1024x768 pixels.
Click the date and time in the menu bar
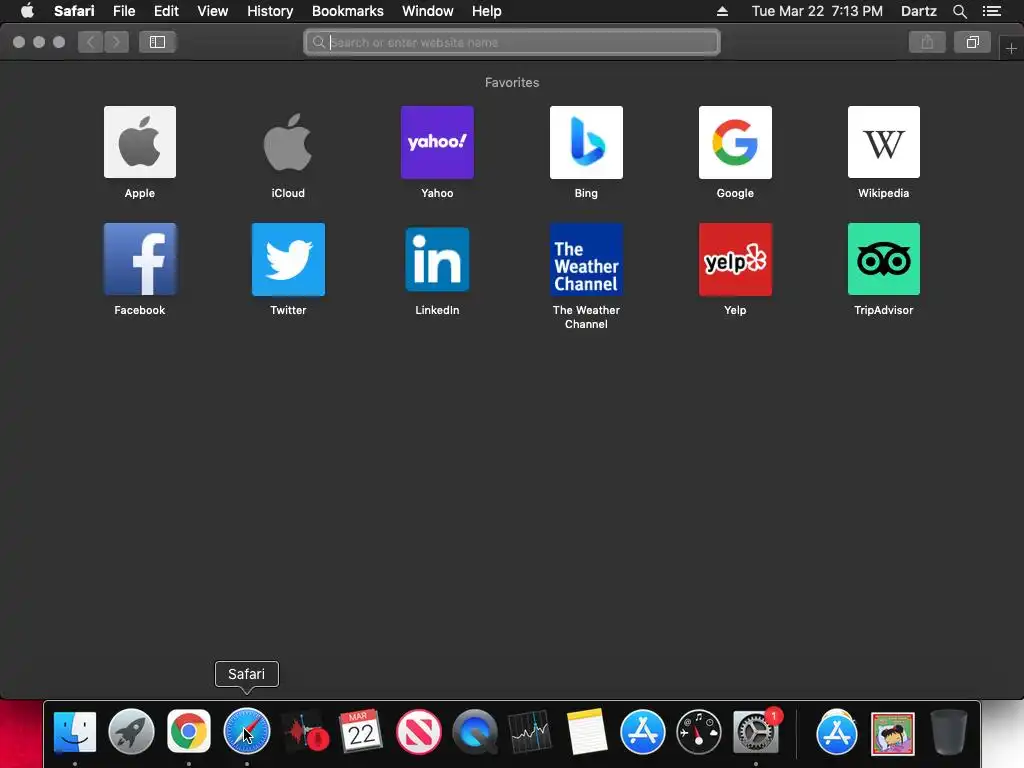(817, 11)
